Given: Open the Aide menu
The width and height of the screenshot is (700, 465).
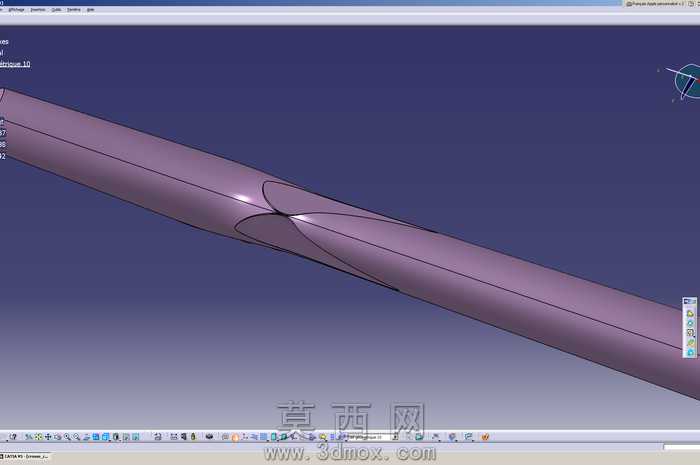Looking at the screenshot, I should point(90,9).
